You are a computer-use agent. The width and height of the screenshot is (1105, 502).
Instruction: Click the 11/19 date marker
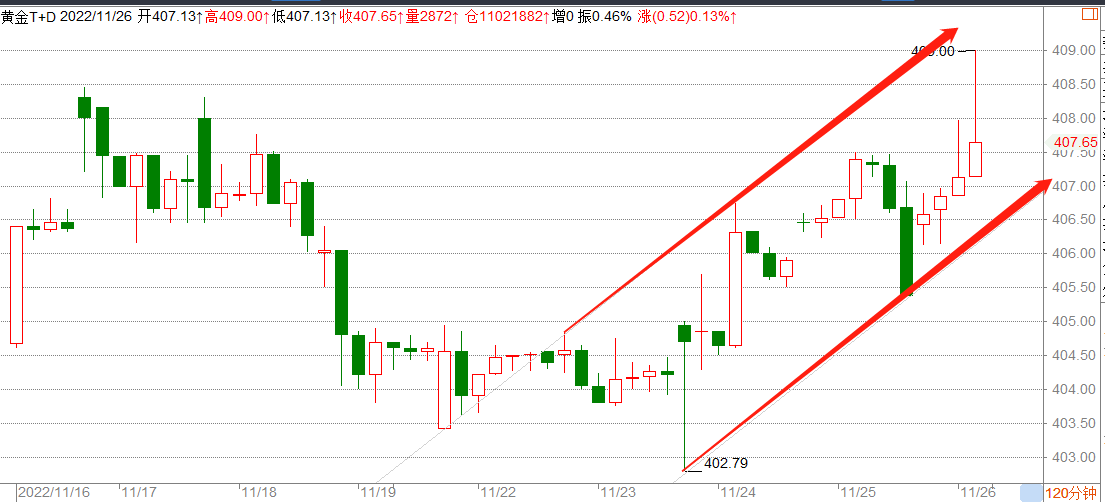coord(378,491)
